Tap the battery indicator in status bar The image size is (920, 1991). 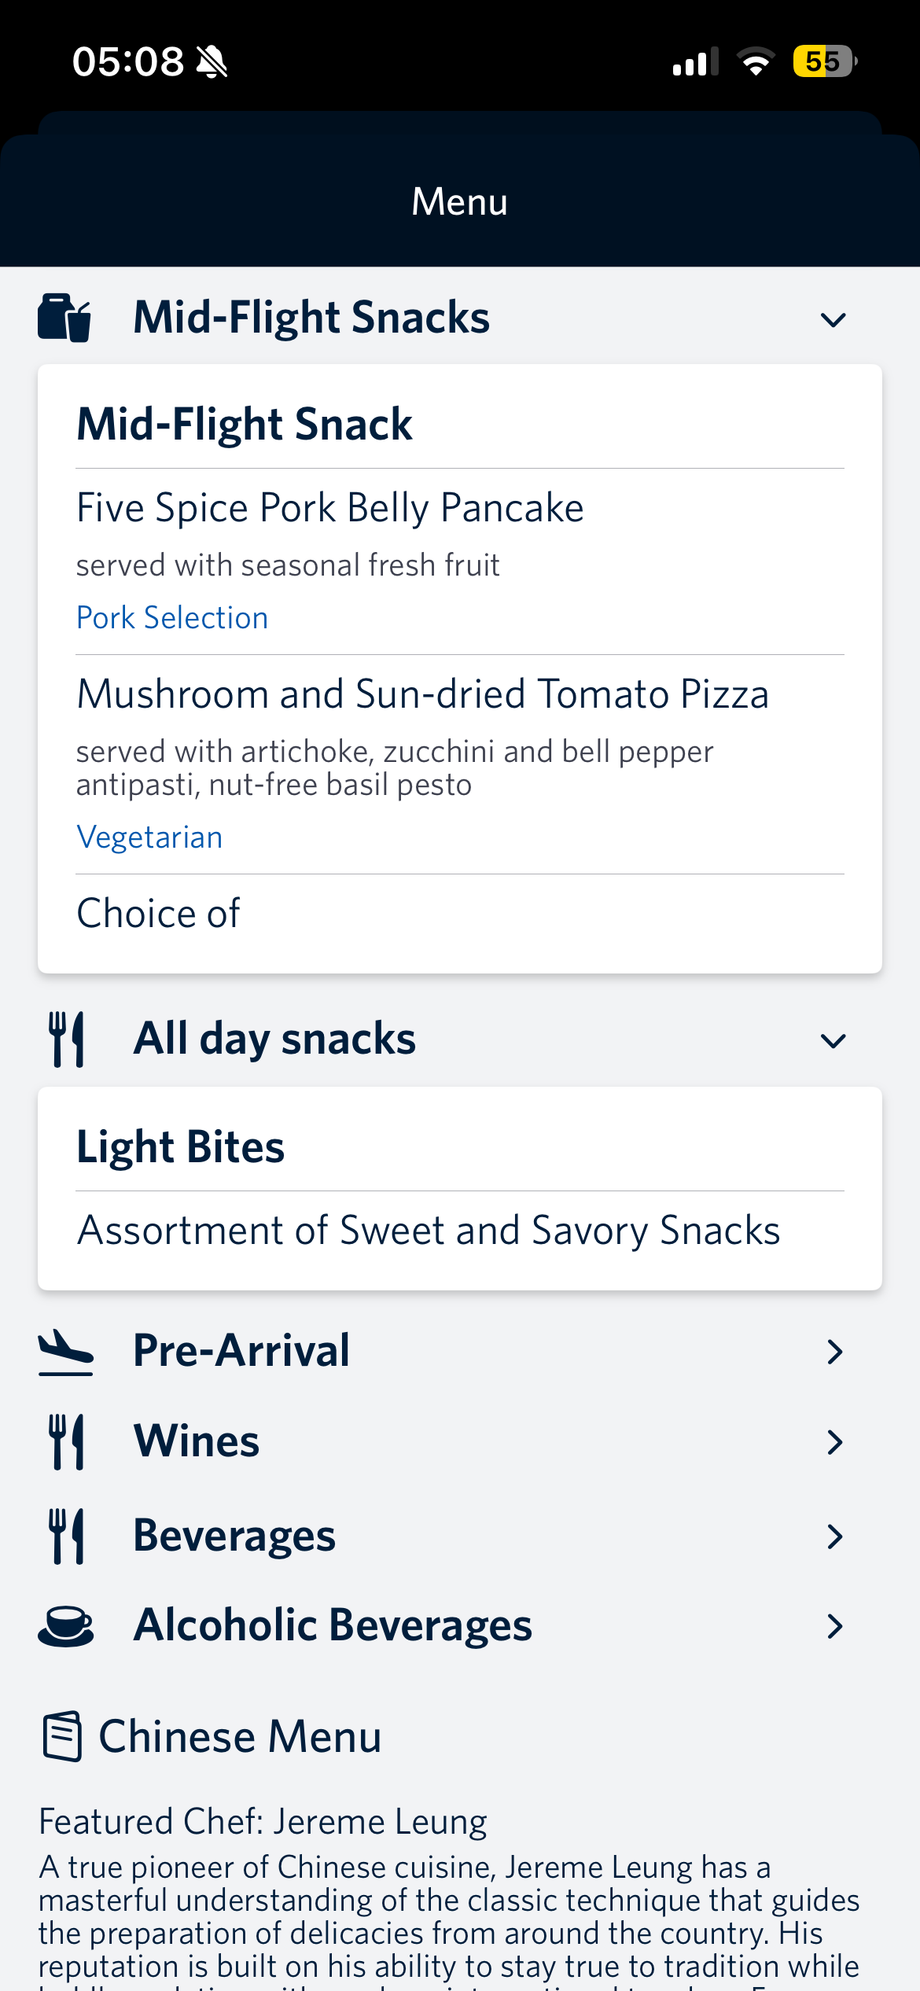coord(824,62)
